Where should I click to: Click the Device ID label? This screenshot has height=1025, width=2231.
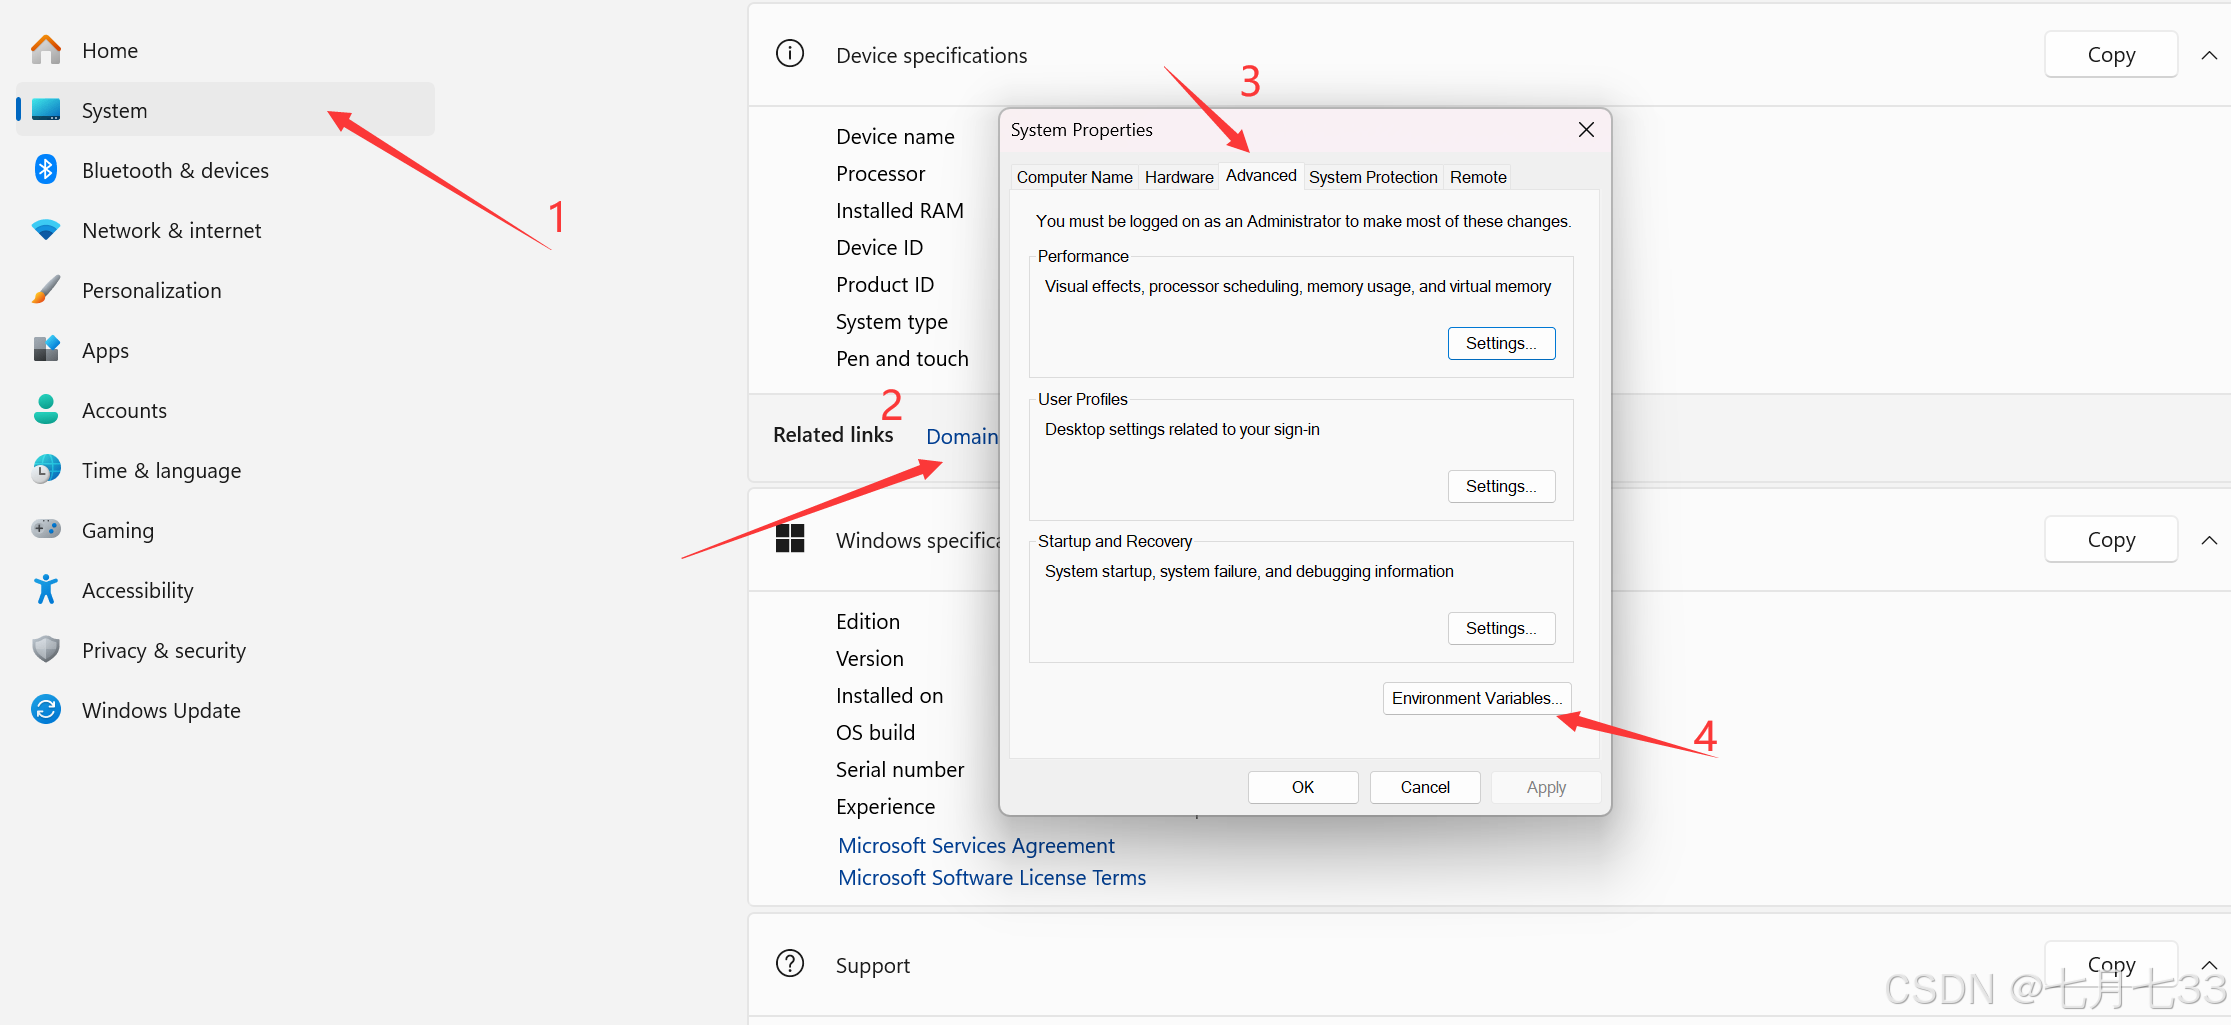coord(879,247)
